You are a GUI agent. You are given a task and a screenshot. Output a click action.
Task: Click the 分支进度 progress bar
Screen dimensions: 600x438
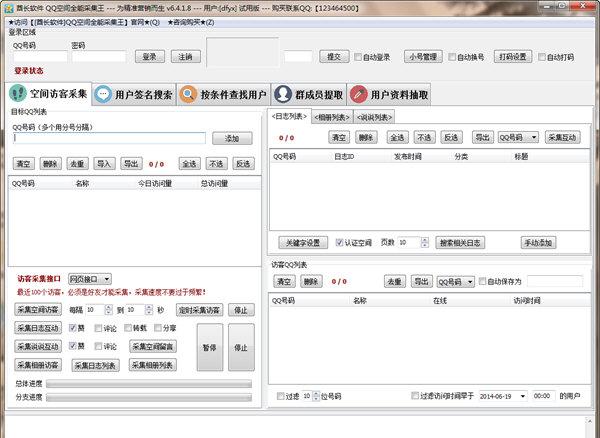pyautogui.click(x=149, y=398)
